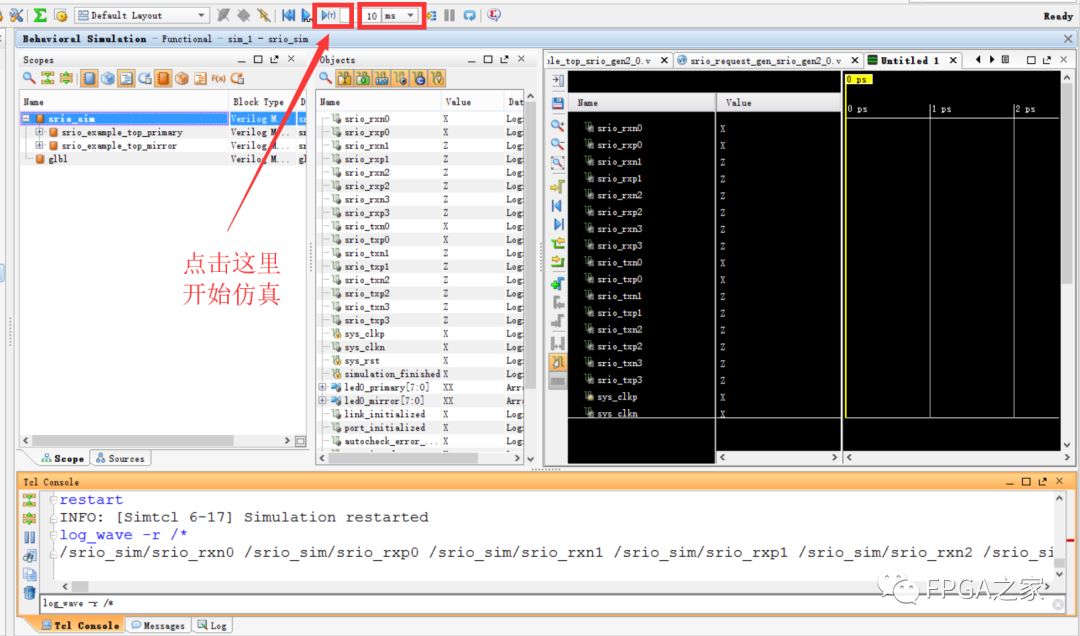The height and width of the screenshot is (636, 1080).
Task: Click the Run All simulation icon
Action: [x=307, y=15]
